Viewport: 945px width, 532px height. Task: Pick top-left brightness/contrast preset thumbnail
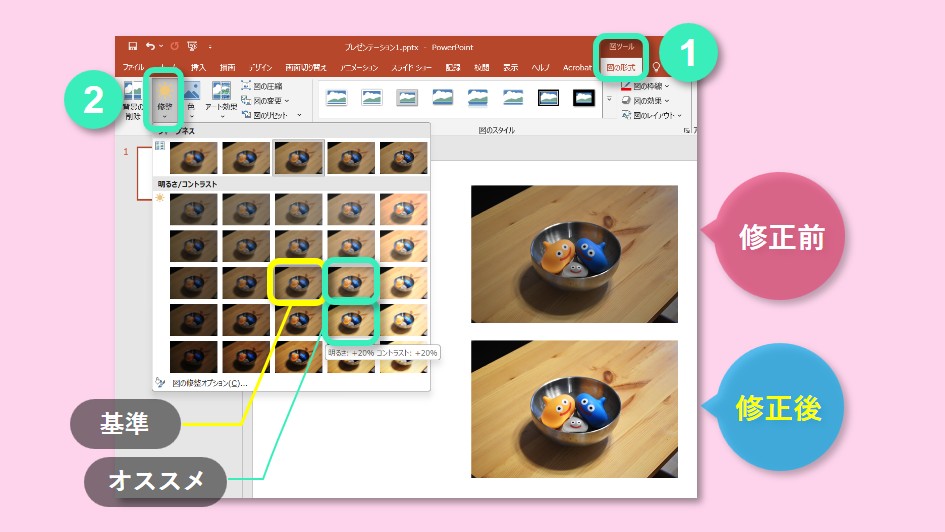193,209
